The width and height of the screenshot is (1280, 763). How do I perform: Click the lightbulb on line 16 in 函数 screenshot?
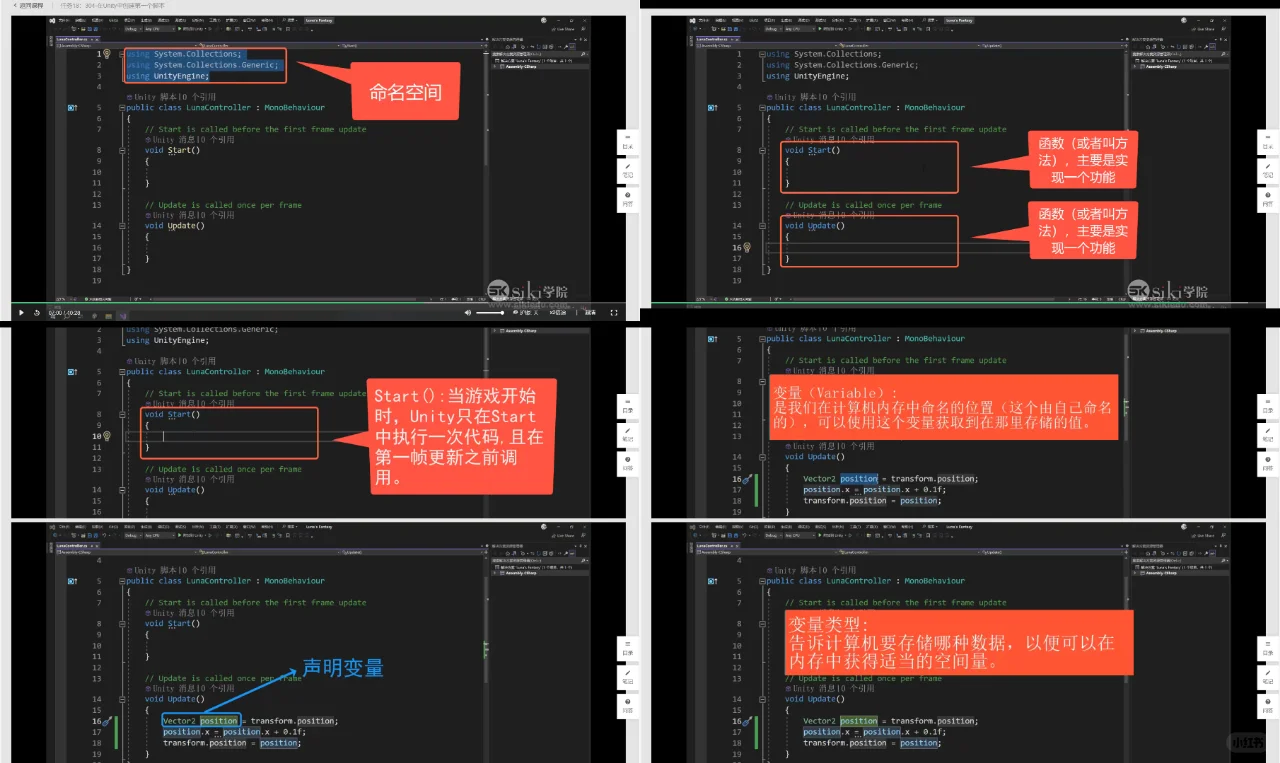click(745, 247)
